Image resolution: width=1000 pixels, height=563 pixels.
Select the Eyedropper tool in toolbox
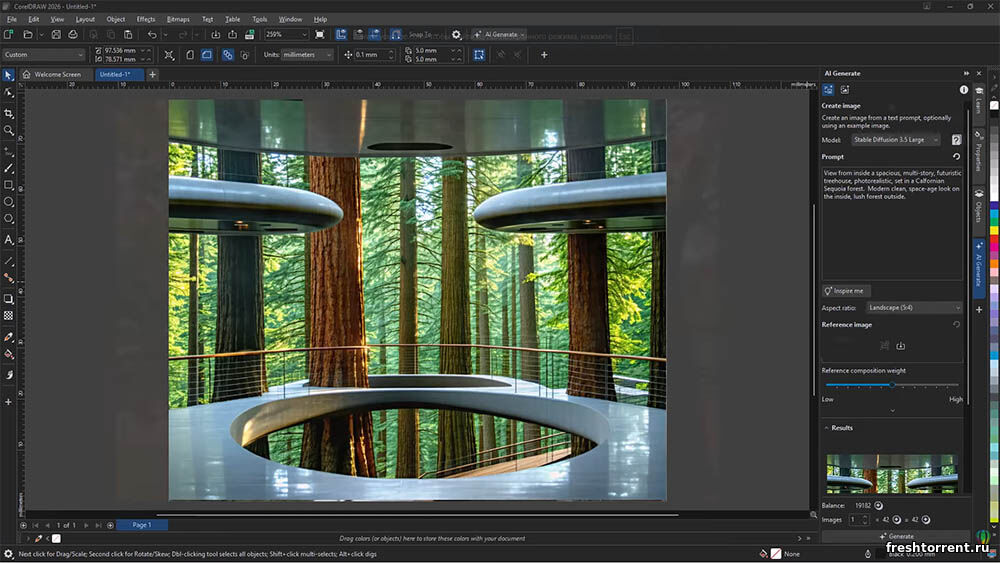coord(9,338)
